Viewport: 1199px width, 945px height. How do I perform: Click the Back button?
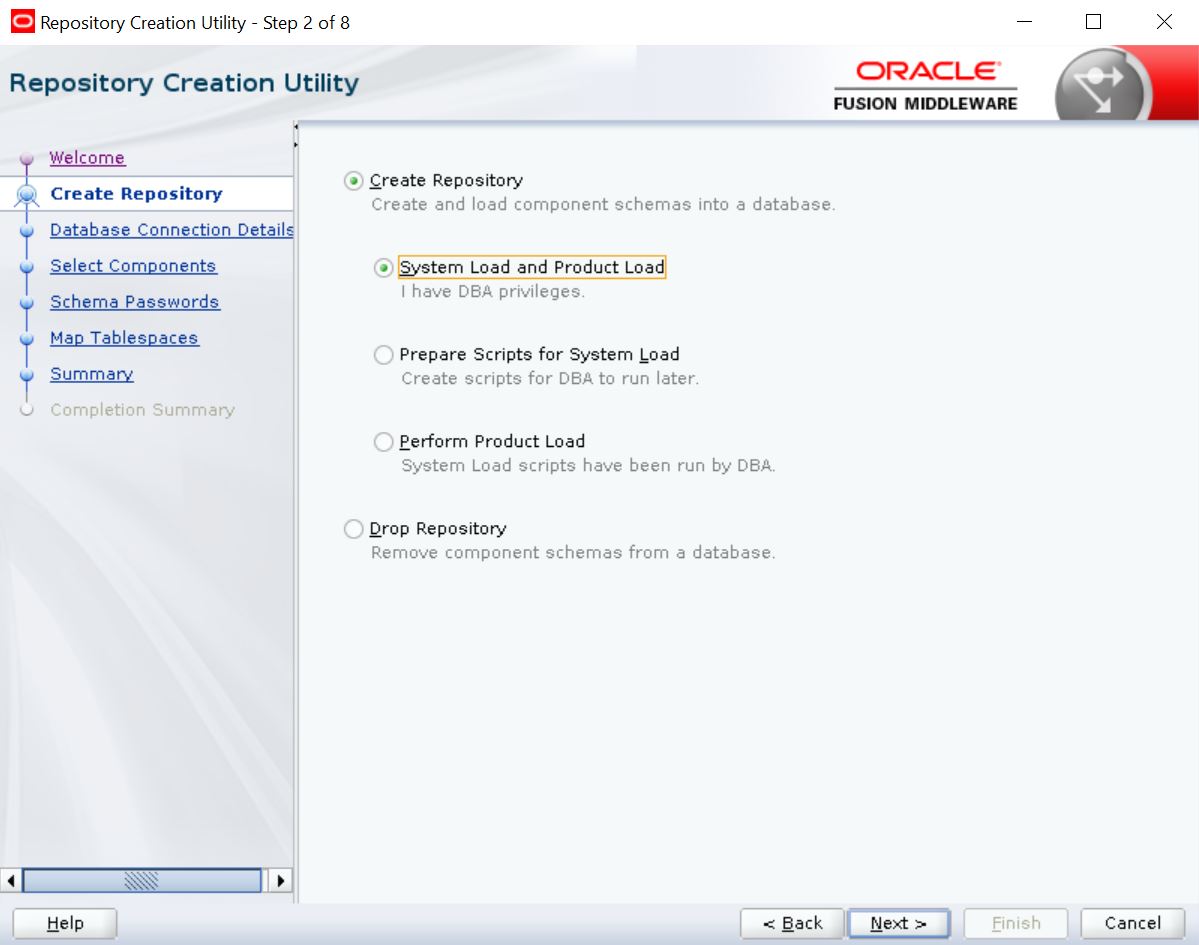pyautogui.click(x=791, y=923)
